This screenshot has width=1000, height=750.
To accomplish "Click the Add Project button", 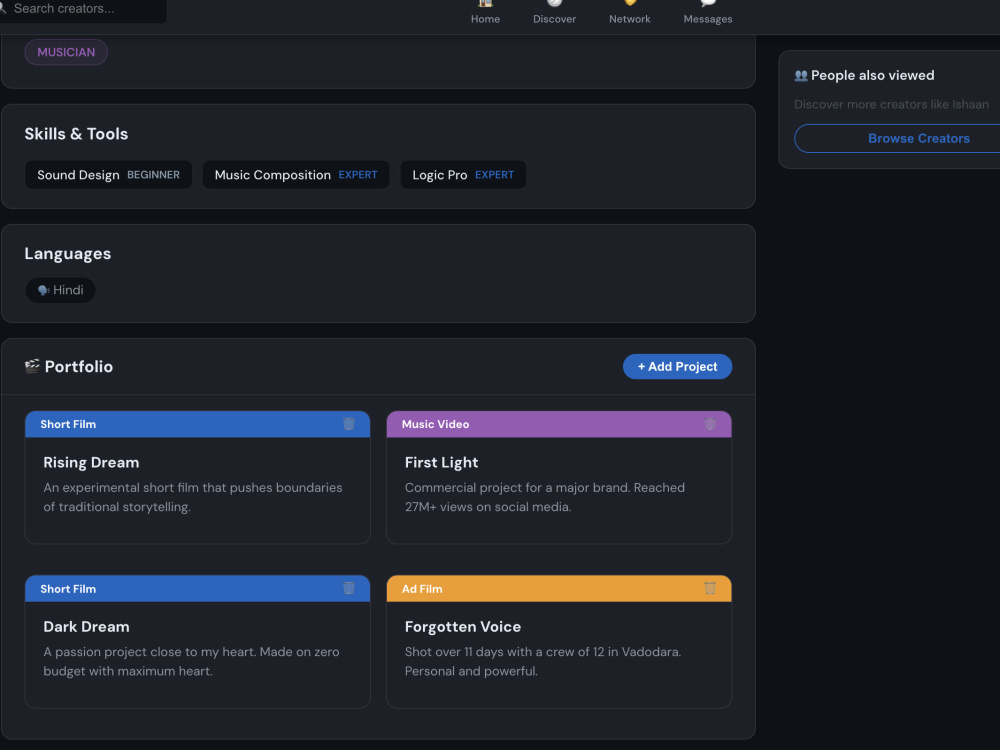I will [x=677, y=367].
